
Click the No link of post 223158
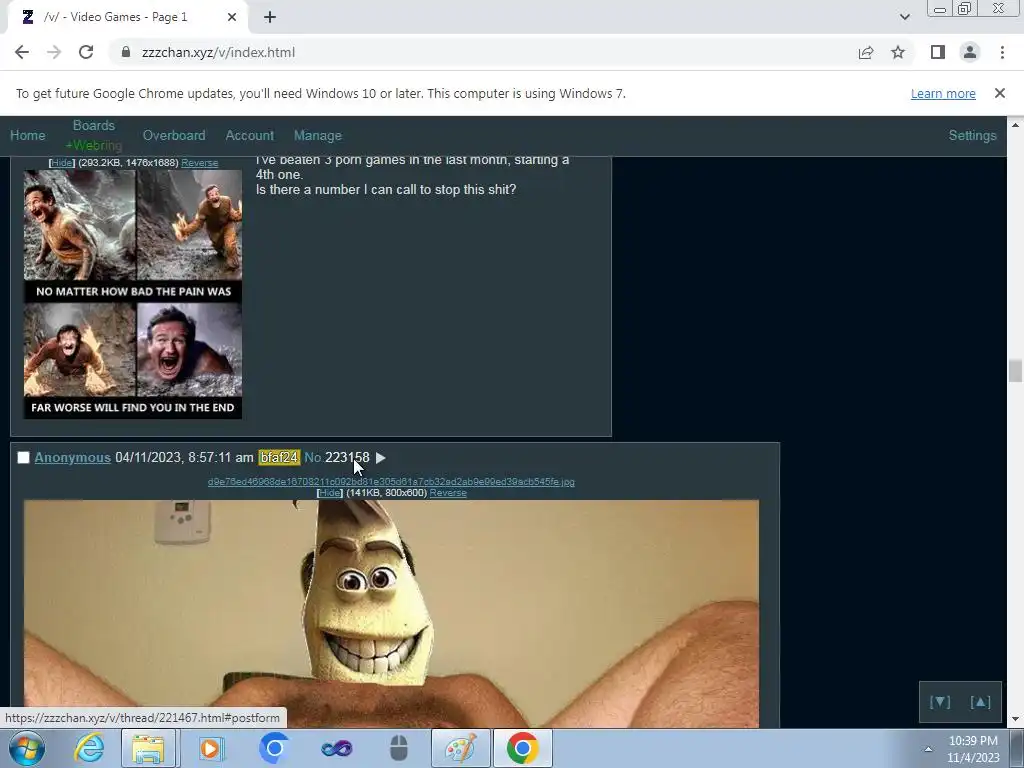[313, 458]
